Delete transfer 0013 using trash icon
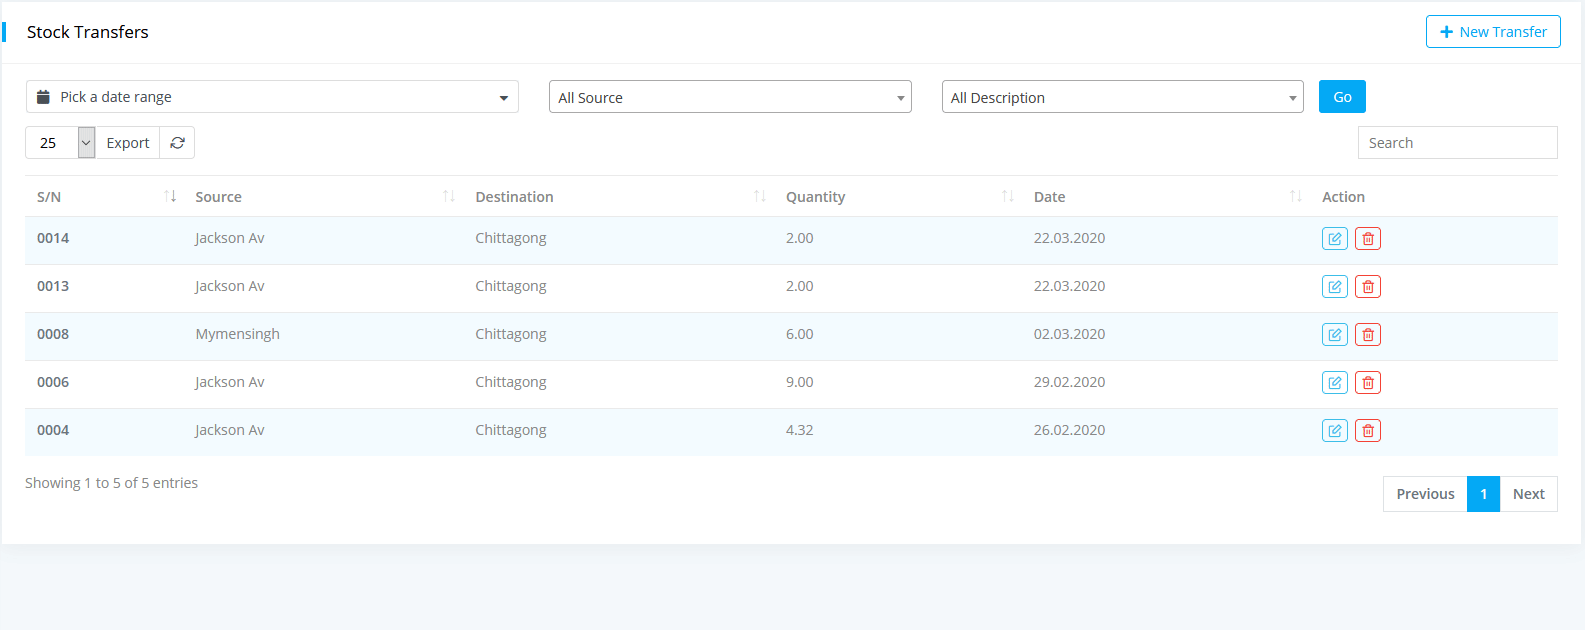Viewport: 1585px width, 630px height. click(x=1367, y=287)
